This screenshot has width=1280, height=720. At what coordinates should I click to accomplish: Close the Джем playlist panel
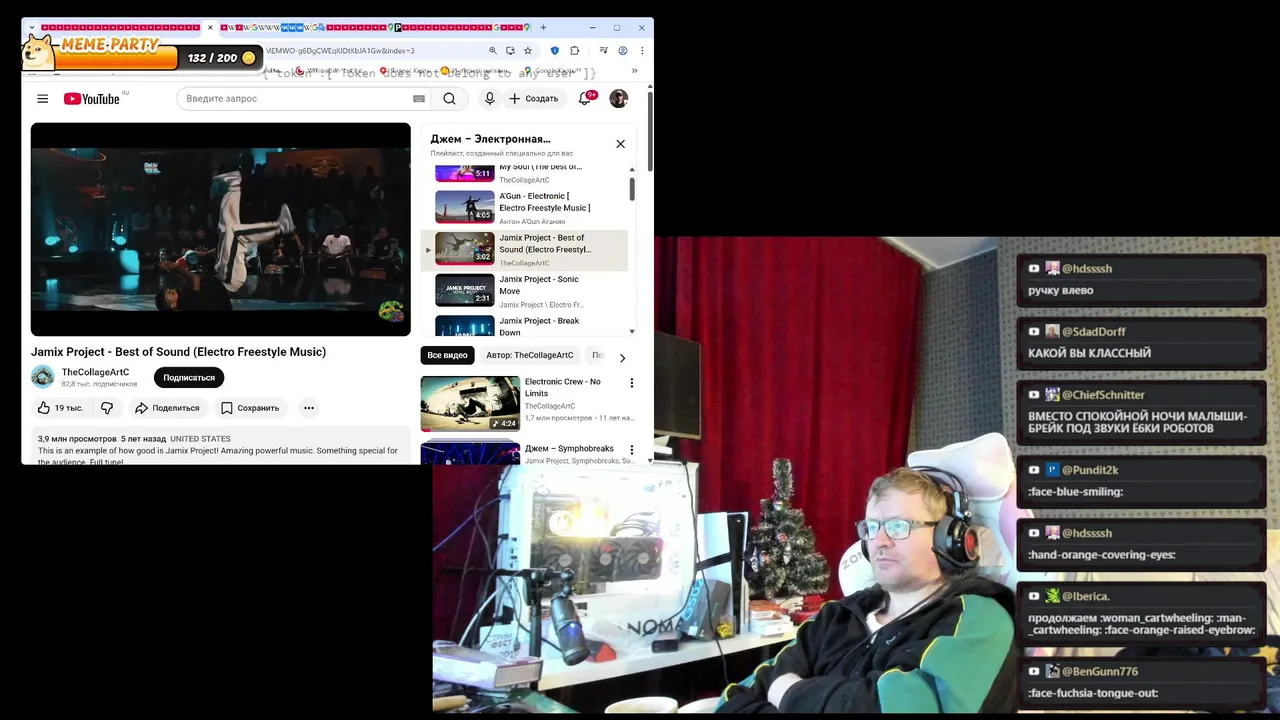click(620, 144)
